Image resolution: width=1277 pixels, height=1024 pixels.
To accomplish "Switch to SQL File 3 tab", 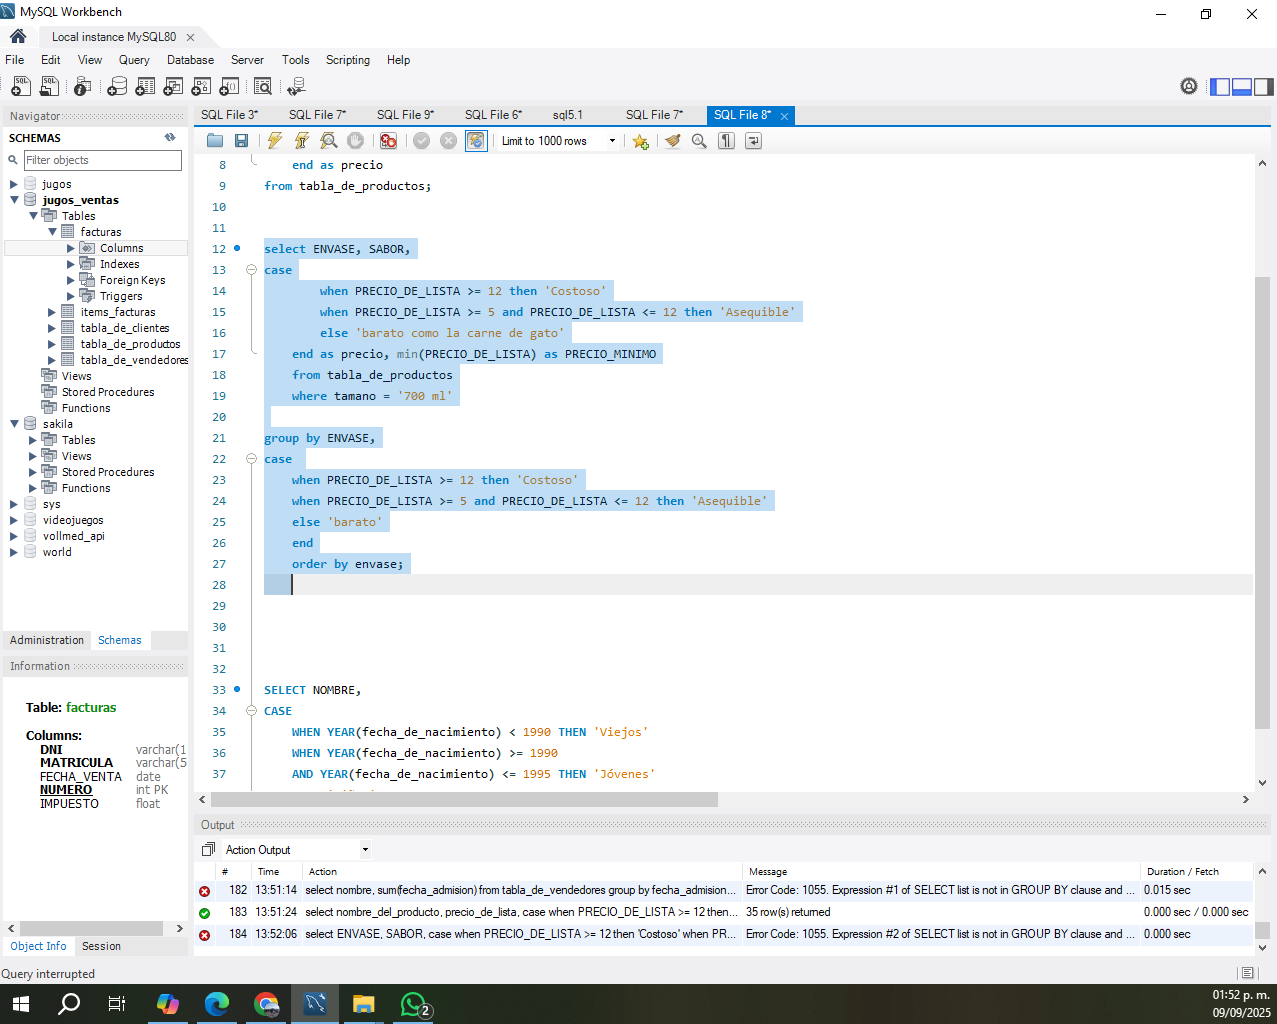I will coord(229,115).
